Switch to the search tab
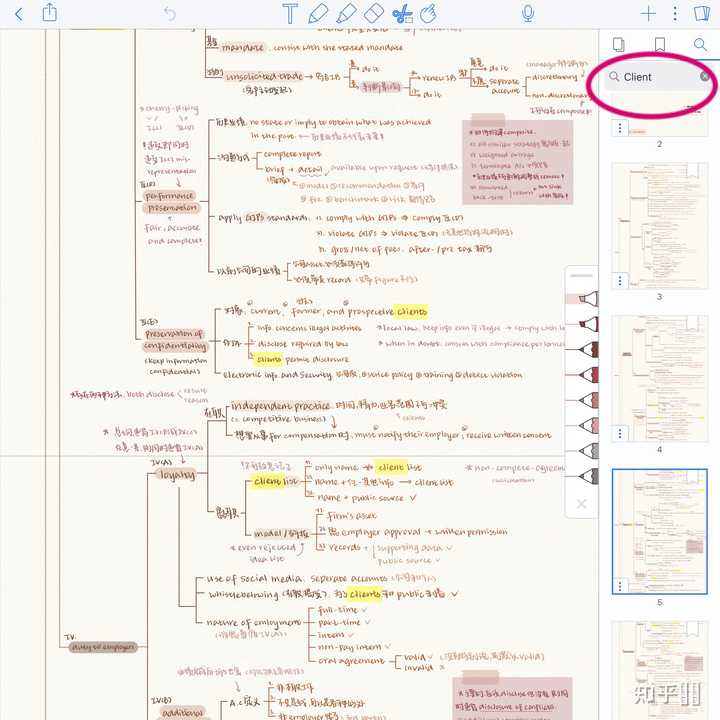 coord(700,45)
